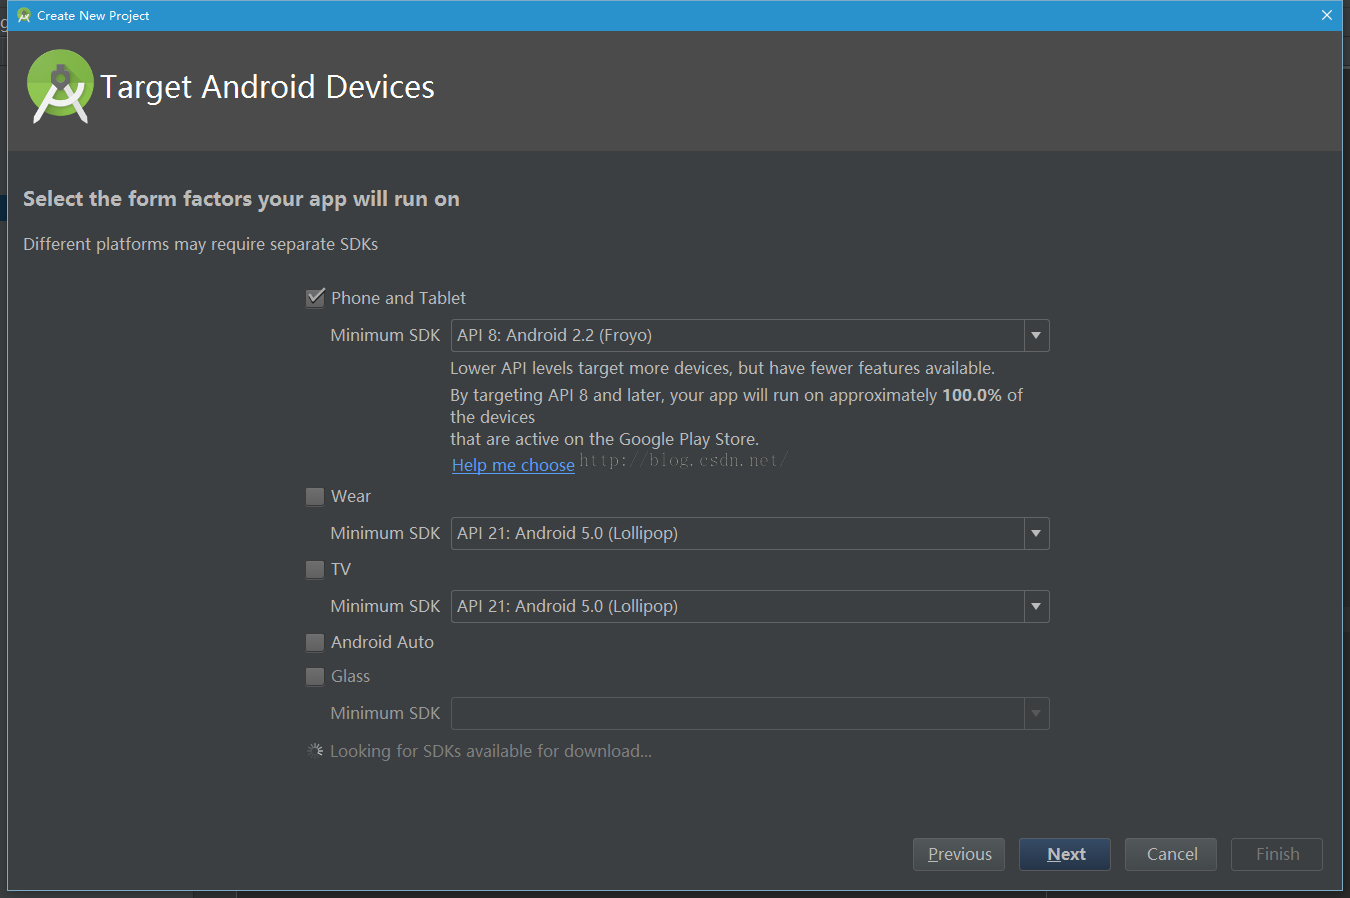Screen dimensions: 1350x898
Task: Click the Android Studio icon in title bar
Action: [x=24, y=15]
